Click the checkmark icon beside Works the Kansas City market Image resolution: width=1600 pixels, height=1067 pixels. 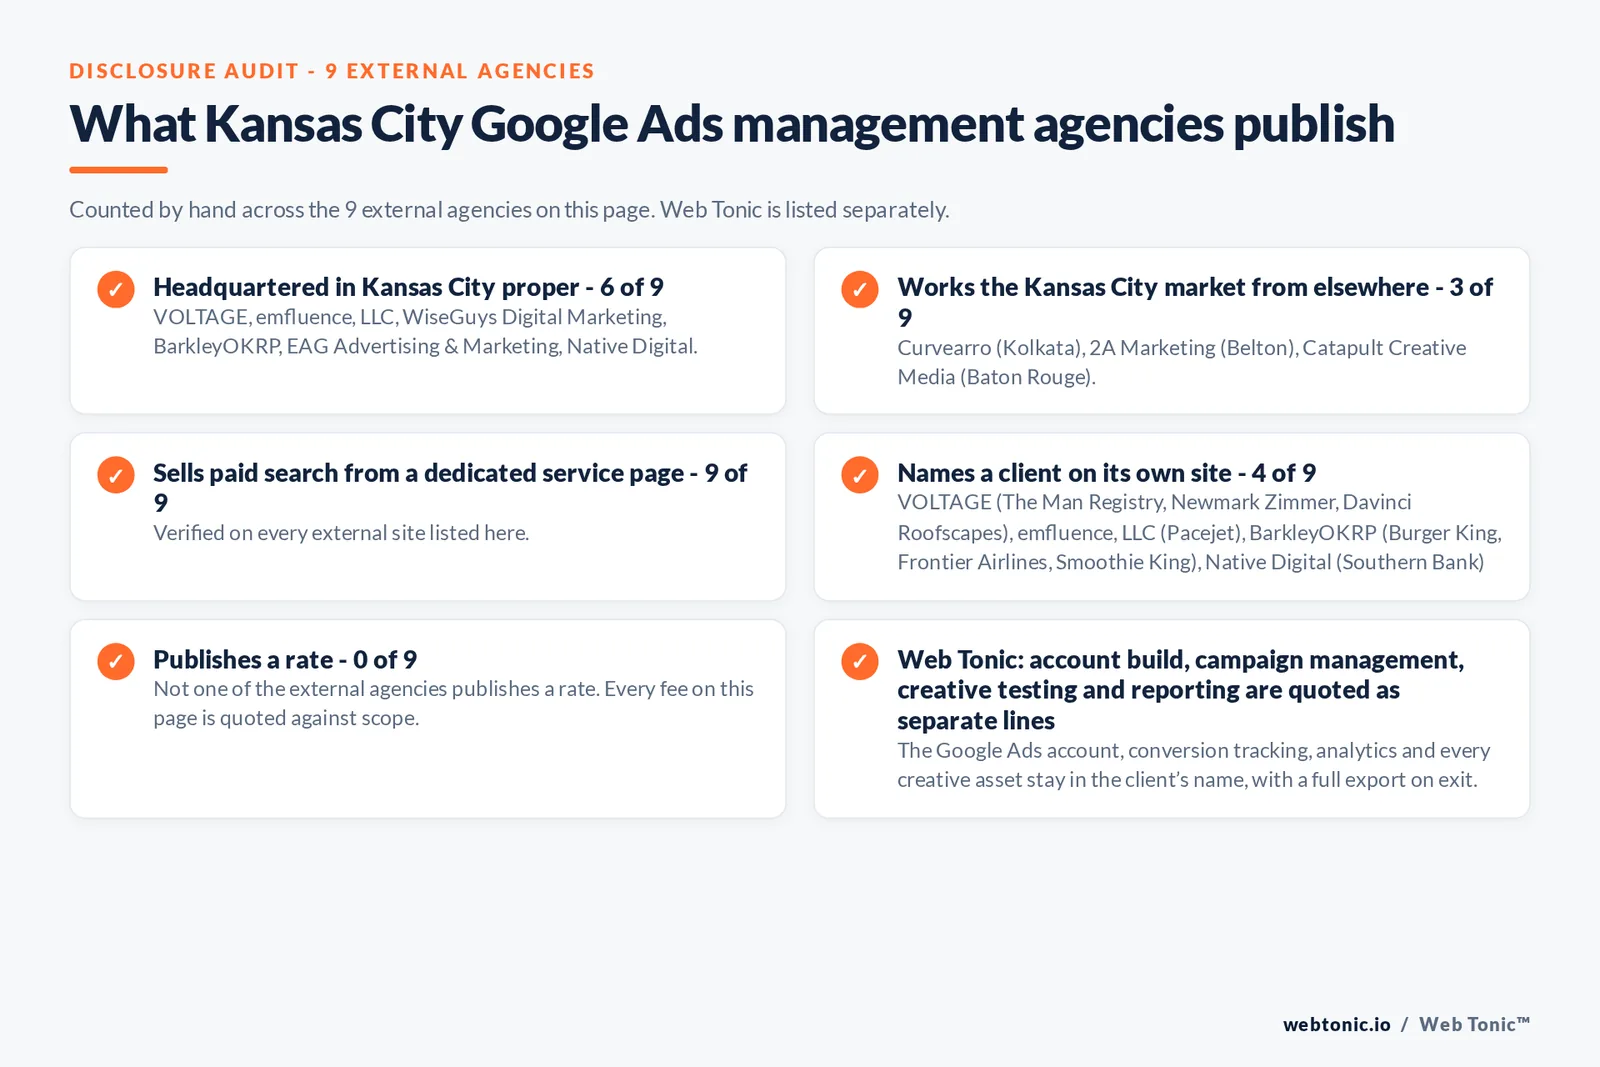click(x=860, y=289)
